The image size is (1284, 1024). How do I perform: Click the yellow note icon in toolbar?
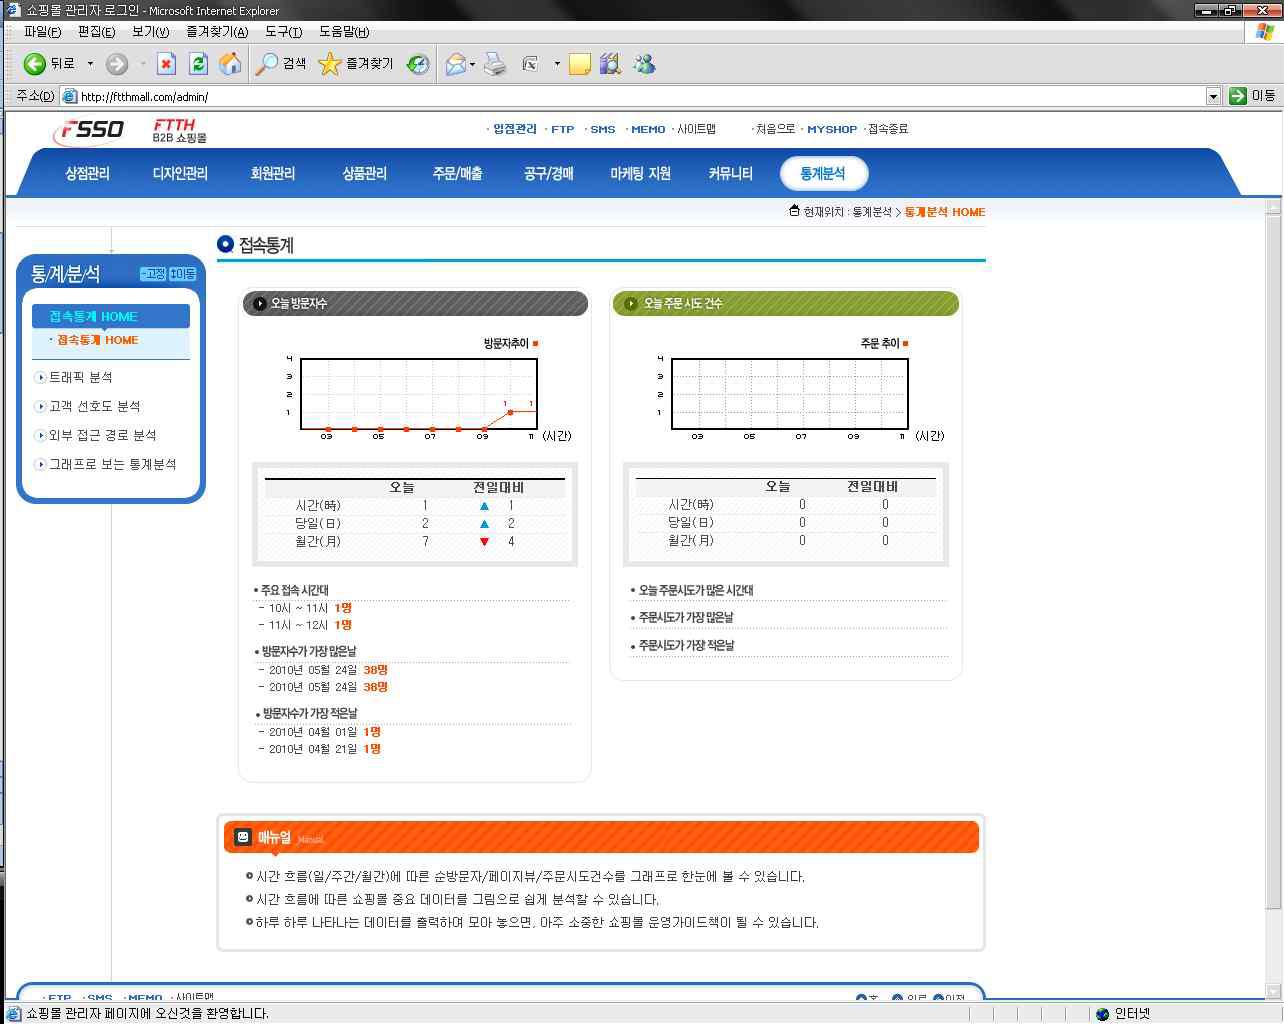coord(579,64)
